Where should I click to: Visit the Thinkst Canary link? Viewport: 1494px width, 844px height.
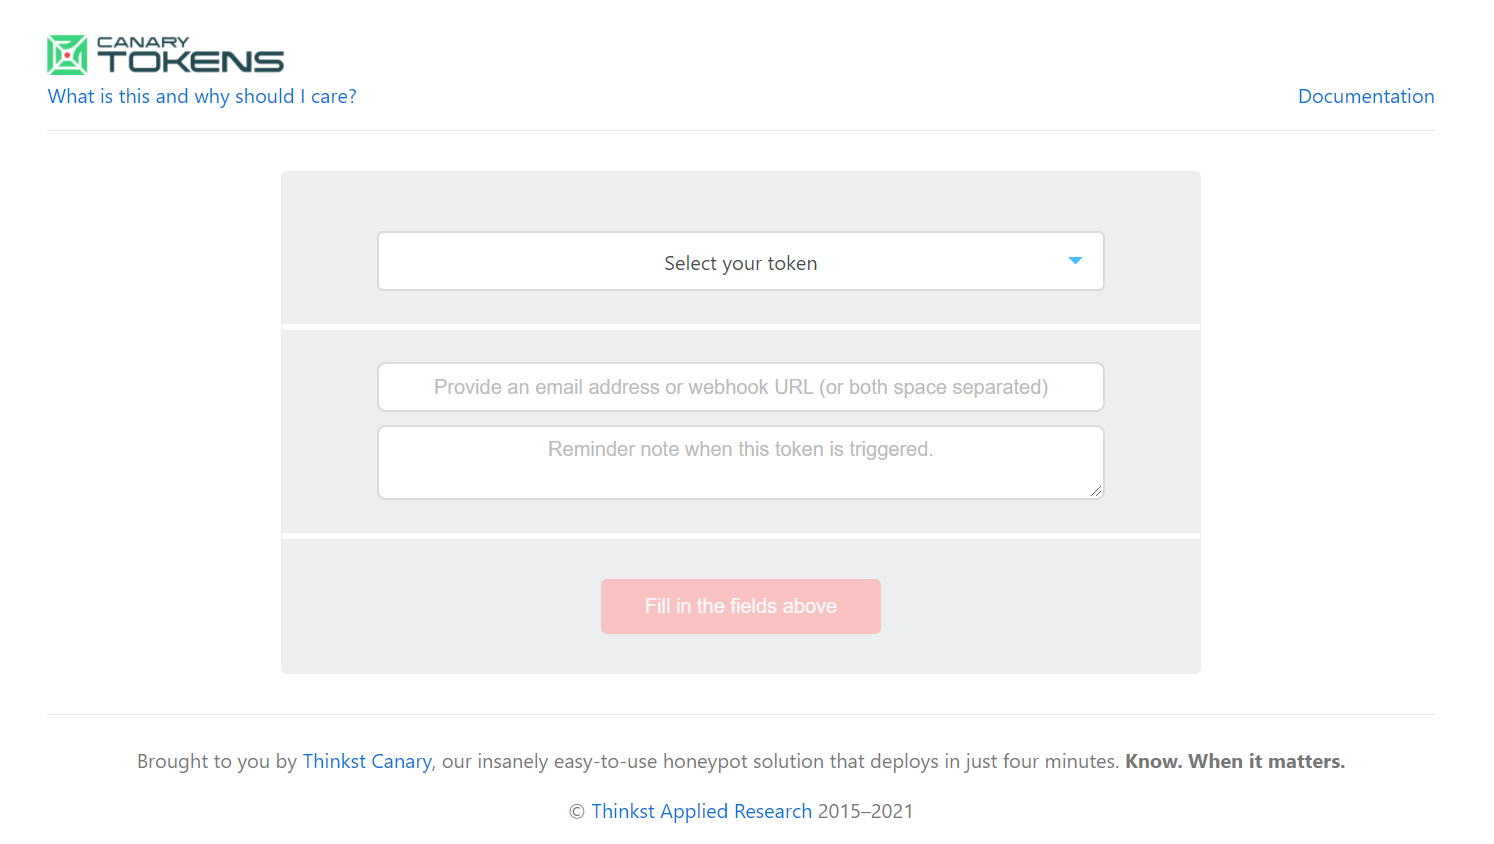click(x=367, y=761)
